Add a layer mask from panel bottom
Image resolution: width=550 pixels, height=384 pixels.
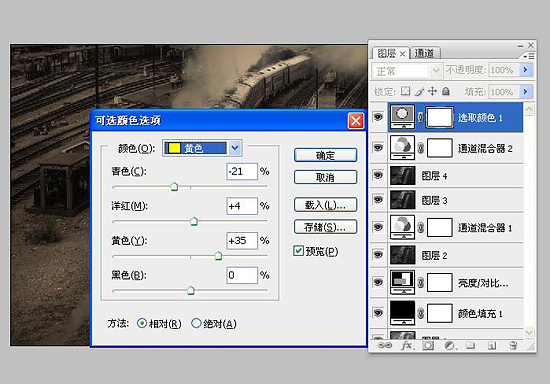[428, 346]
